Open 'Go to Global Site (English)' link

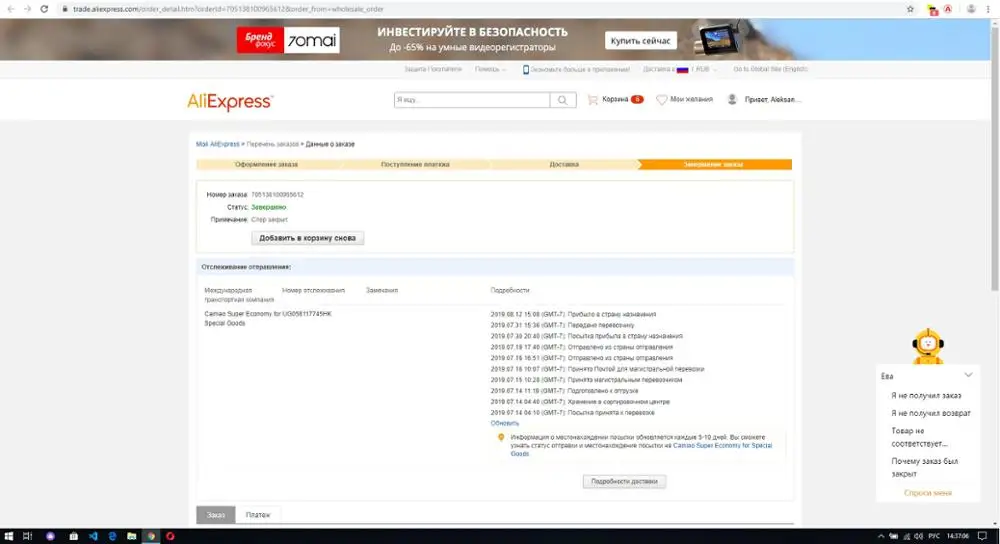tap(770, 69)
